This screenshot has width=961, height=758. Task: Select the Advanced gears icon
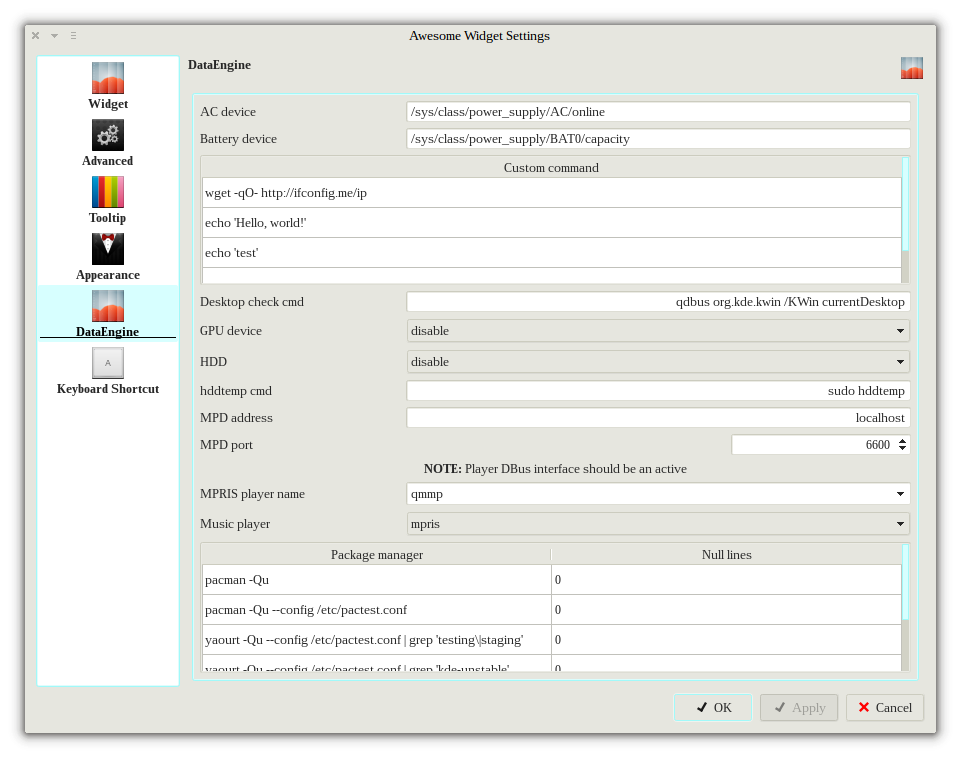point(108,135)
